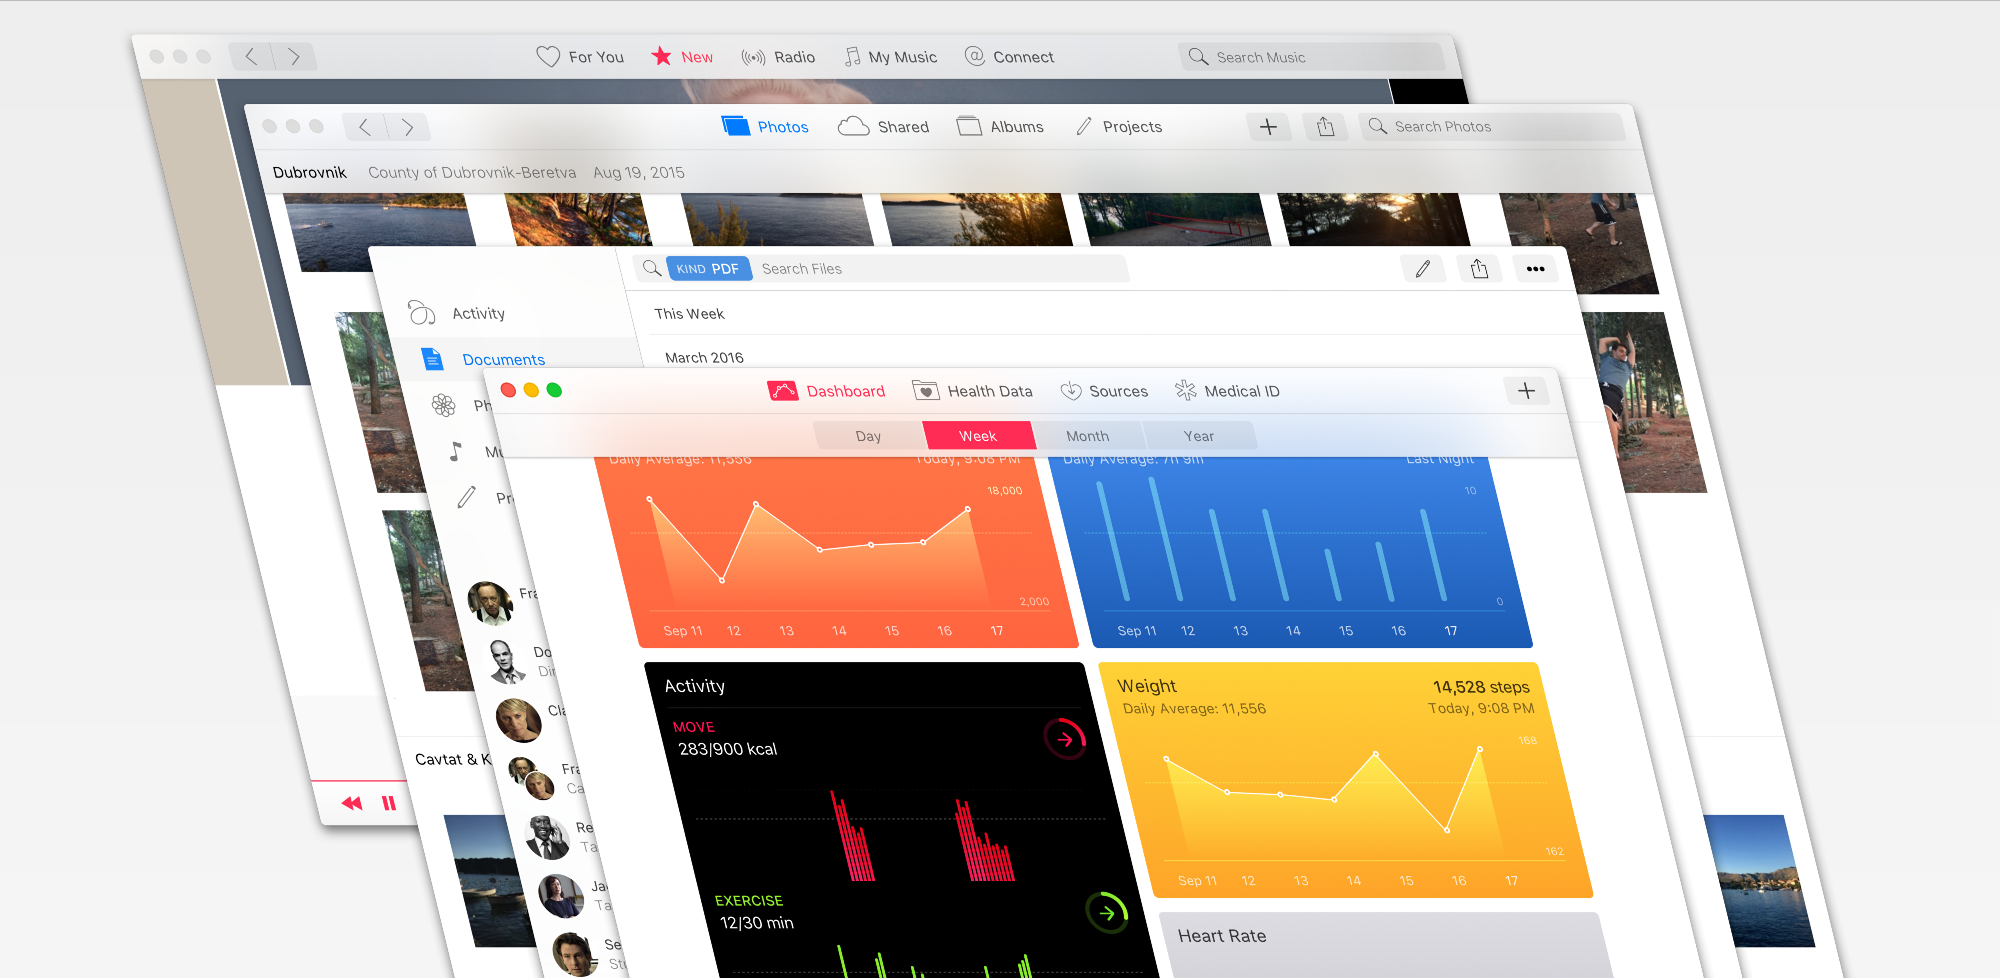
Task: Open the Exercise activity arrow ring
Action: [x=1107, y=912]
